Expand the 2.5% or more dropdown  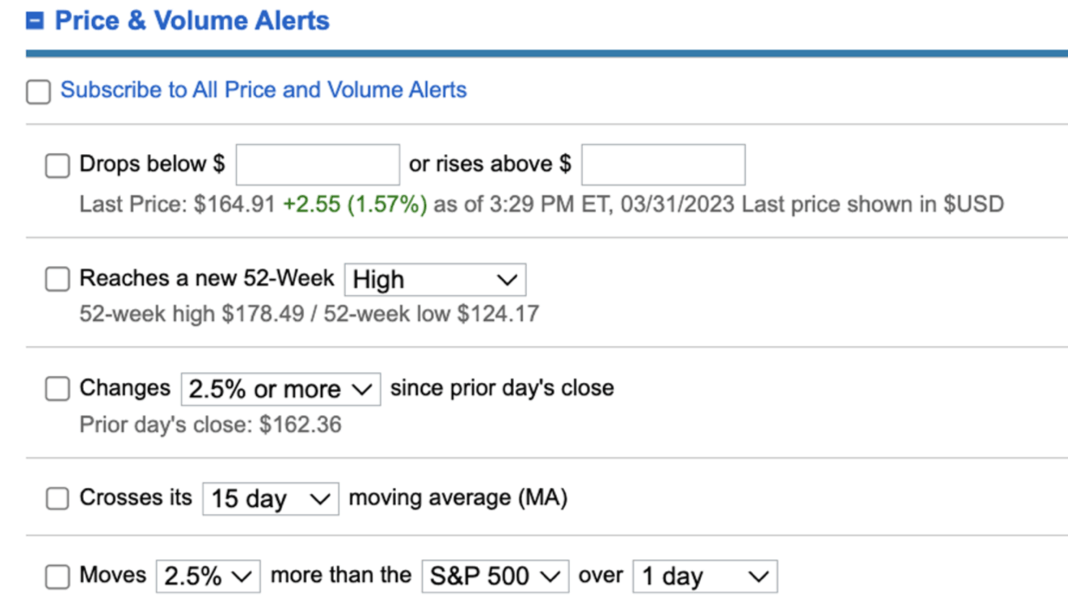[x=280, y=389]
